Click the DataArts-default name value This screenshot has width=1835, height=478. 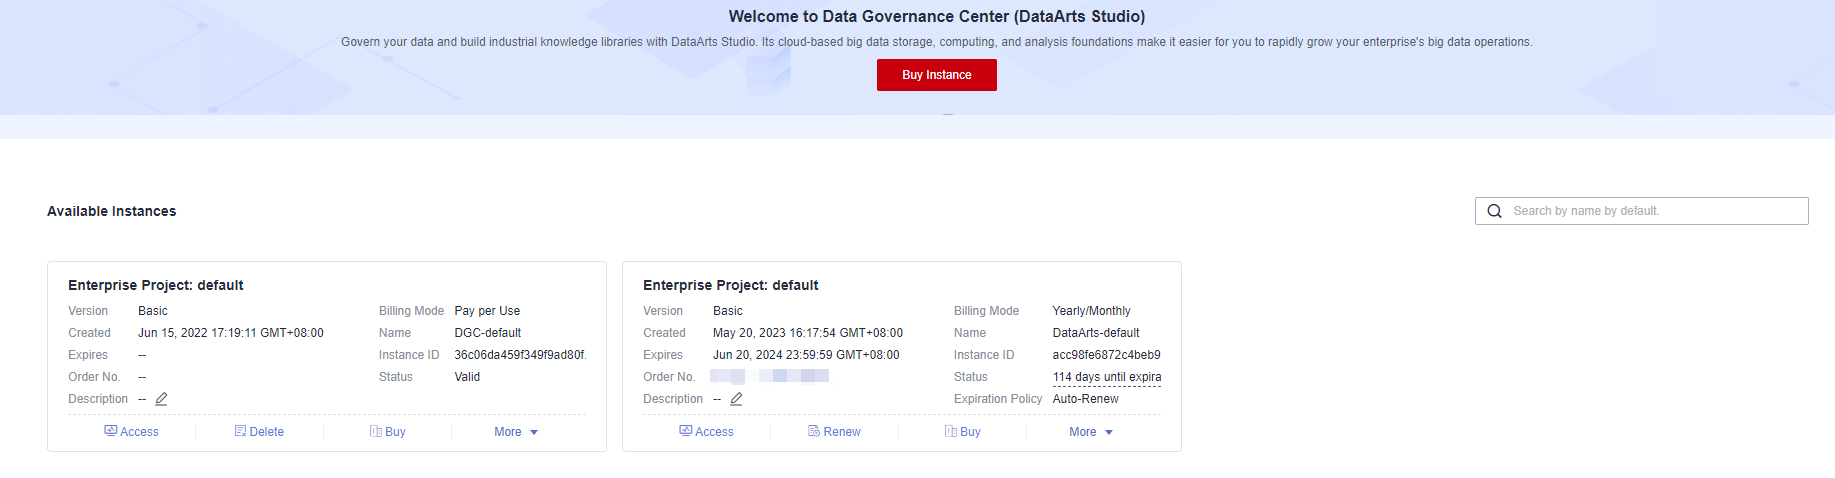tap(1096, 333)
